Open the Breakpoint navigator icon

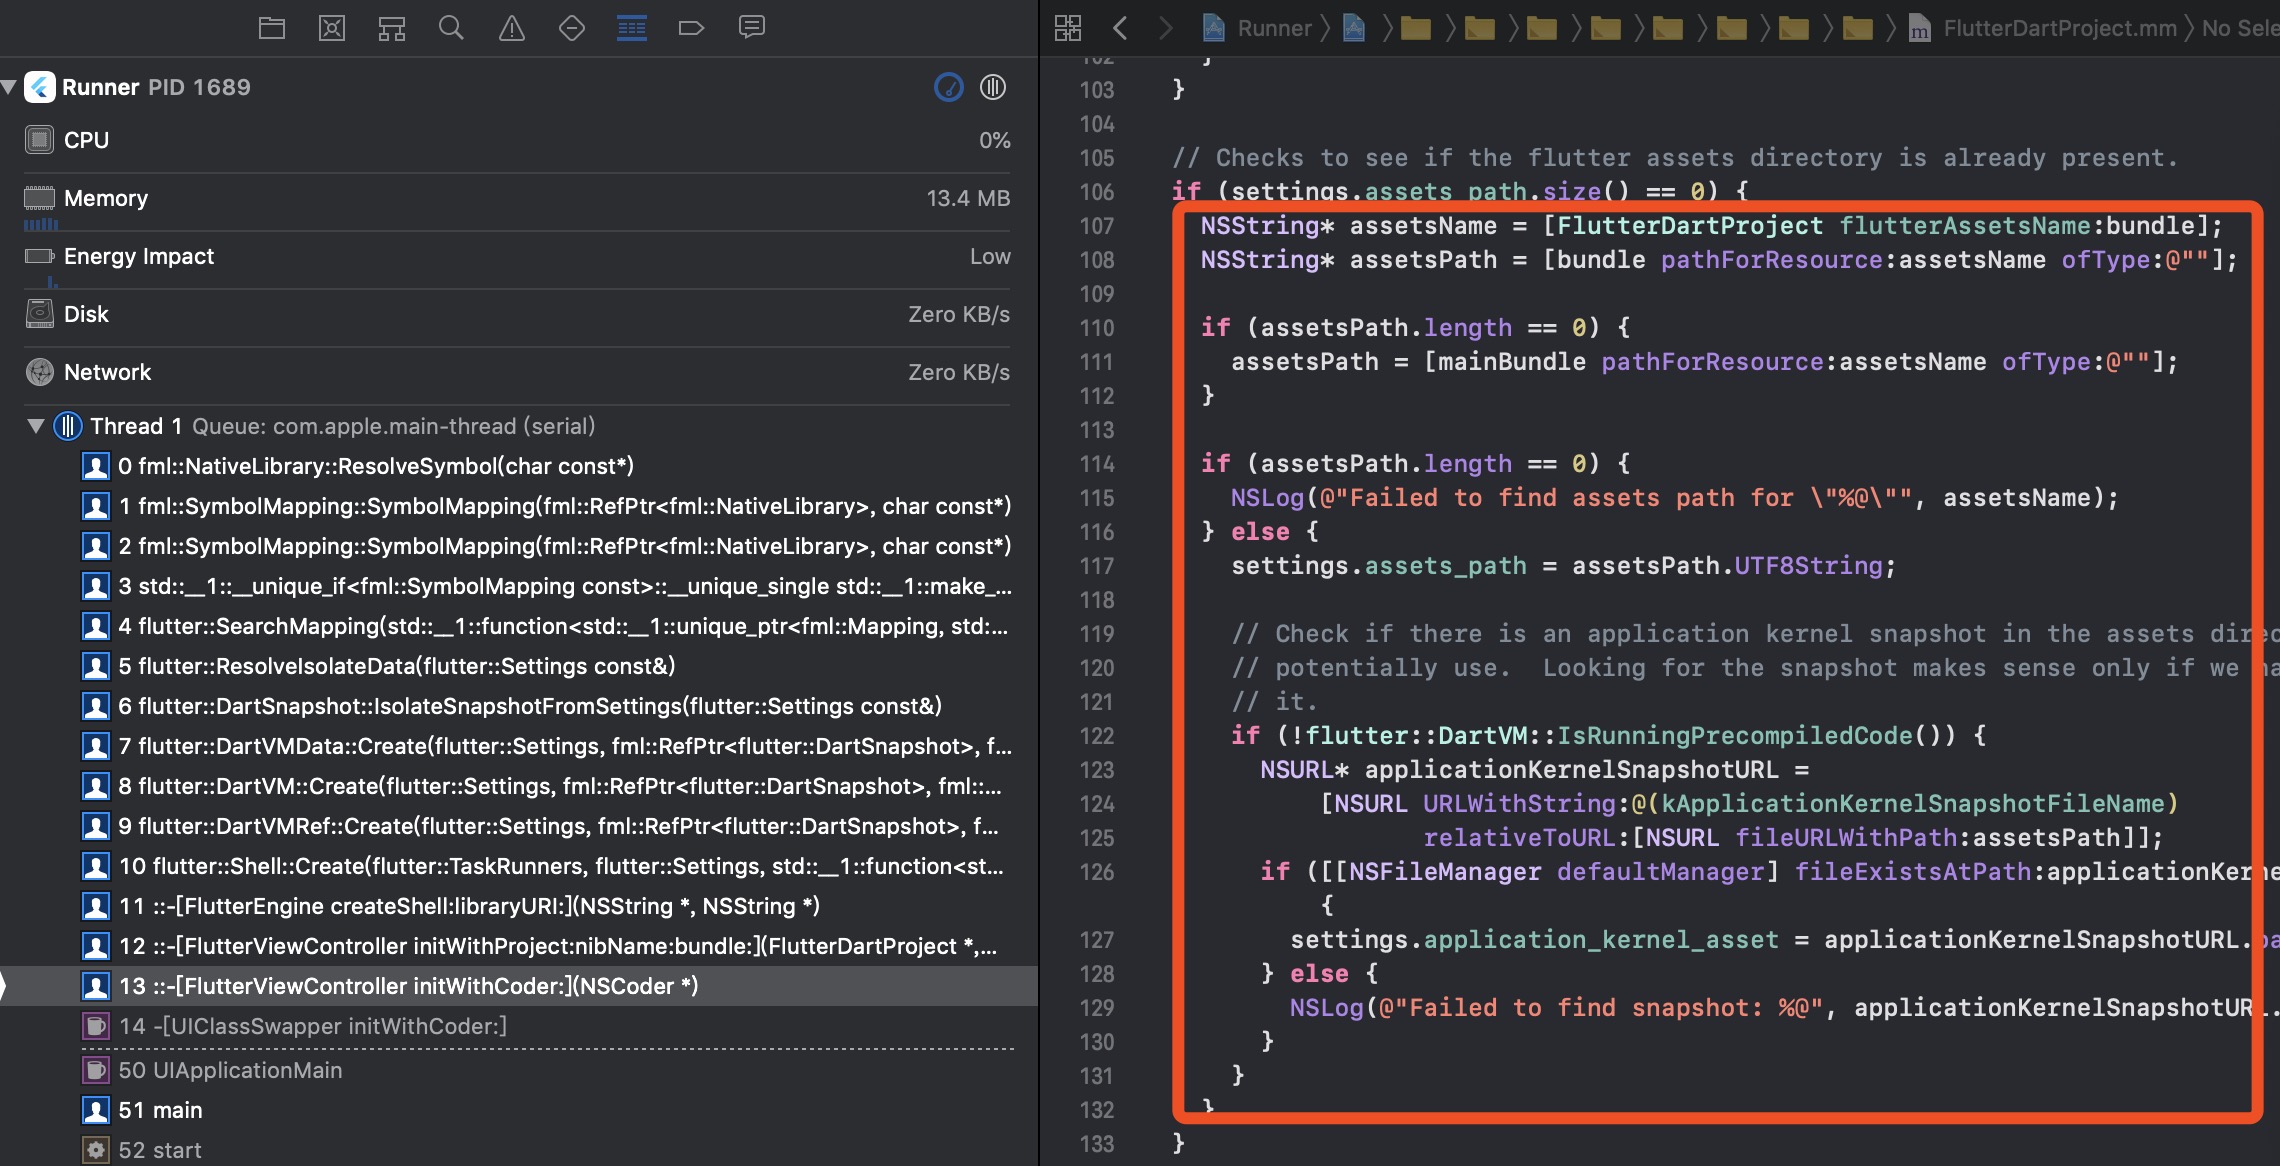691,28
